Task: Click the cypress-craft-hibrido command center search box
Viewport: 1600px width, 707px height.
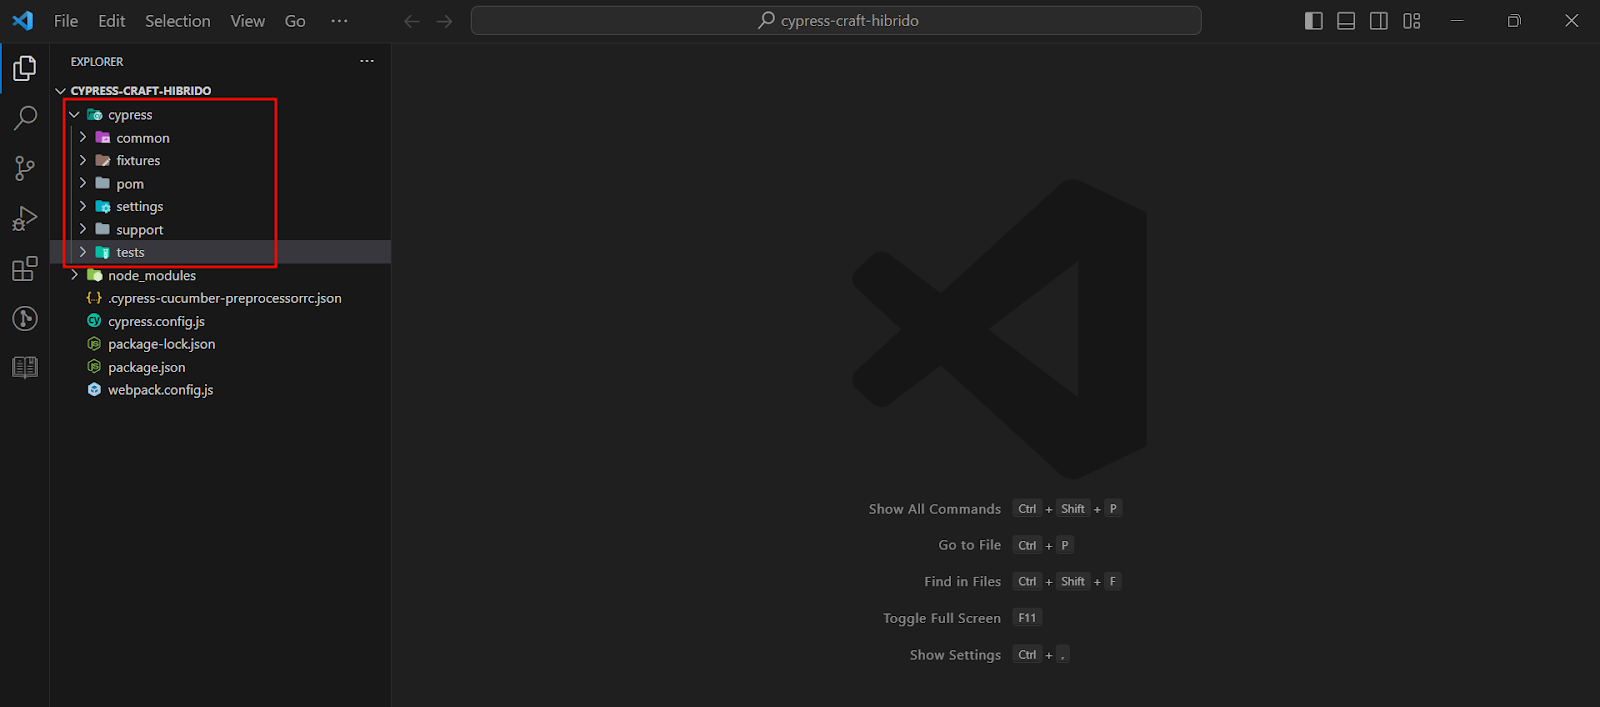Action: (836, 21)
